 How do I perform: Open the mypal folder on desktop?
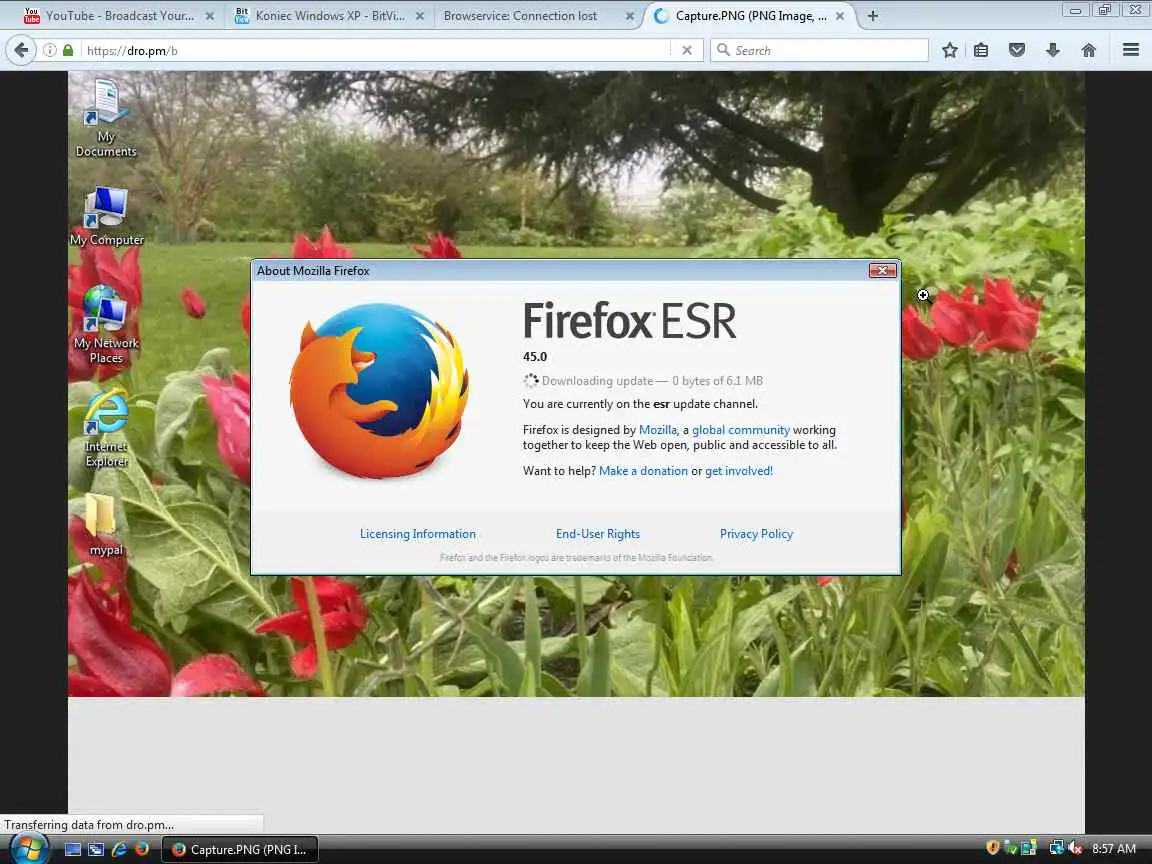click(106, 525)
